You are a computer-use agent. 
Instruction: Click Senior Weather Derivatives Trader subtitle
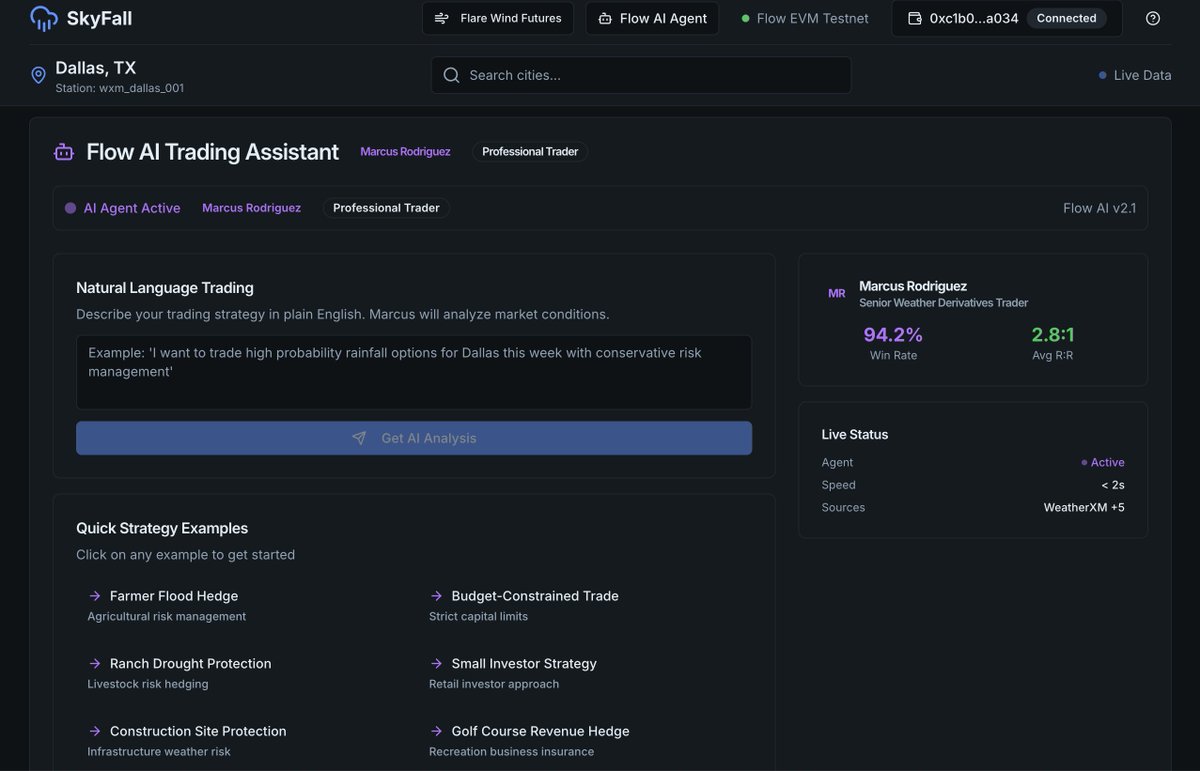coord(943,303)
